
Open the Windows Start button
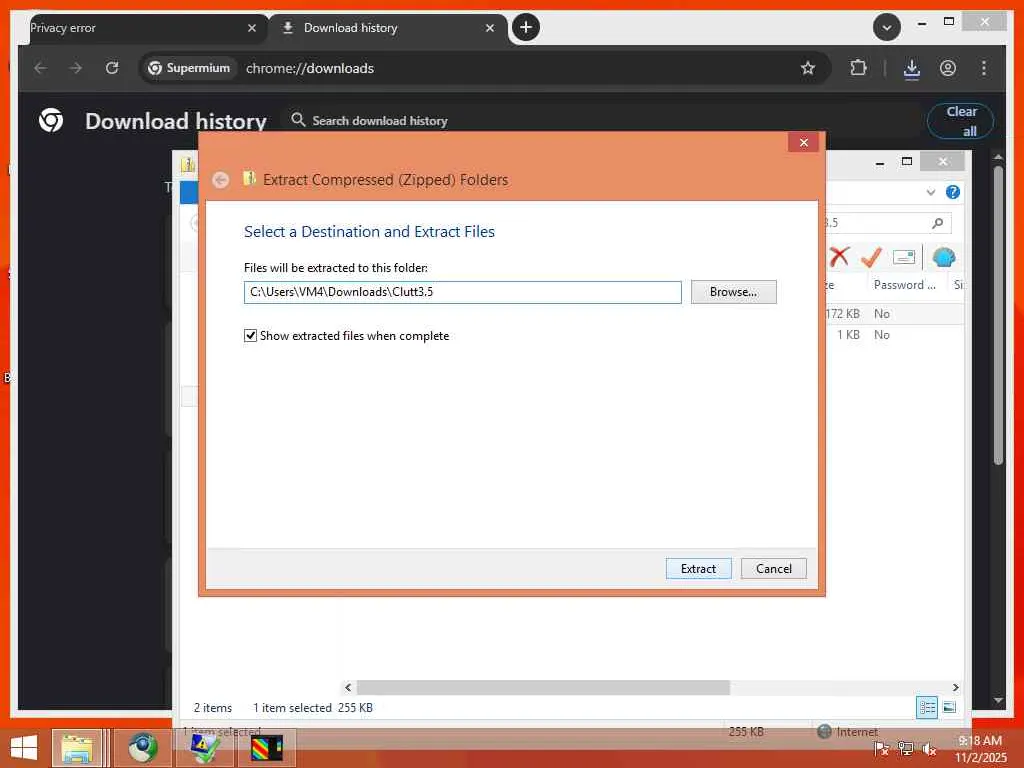pos(24,748)
